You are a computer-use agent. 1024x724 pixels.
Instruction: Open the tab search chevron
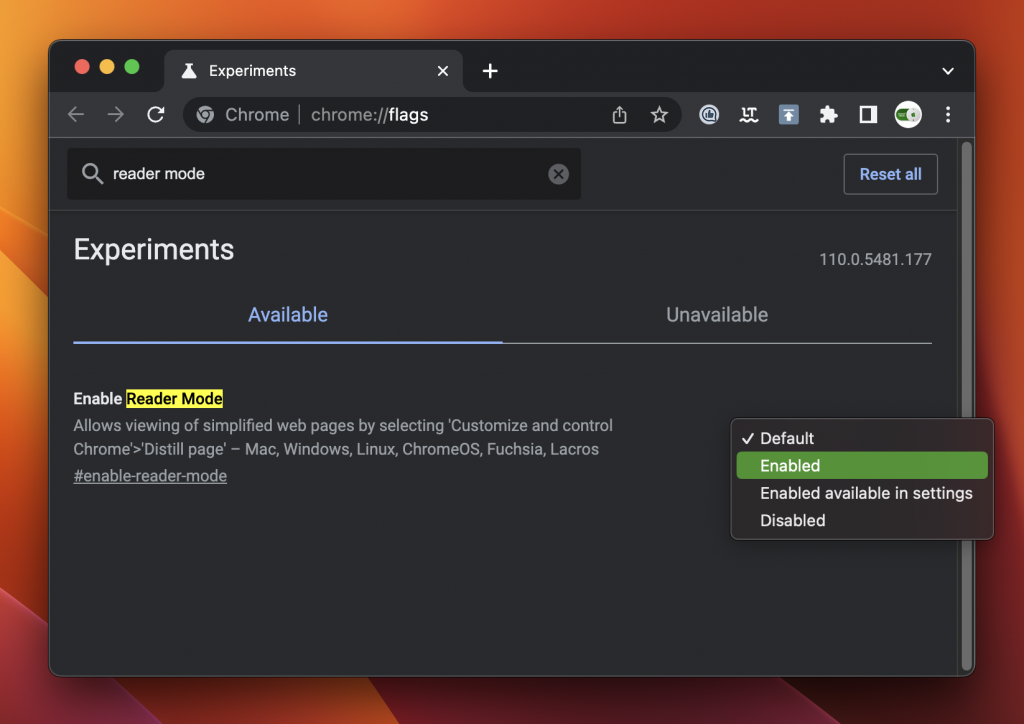pyautogui.click(x=948, y=71)
